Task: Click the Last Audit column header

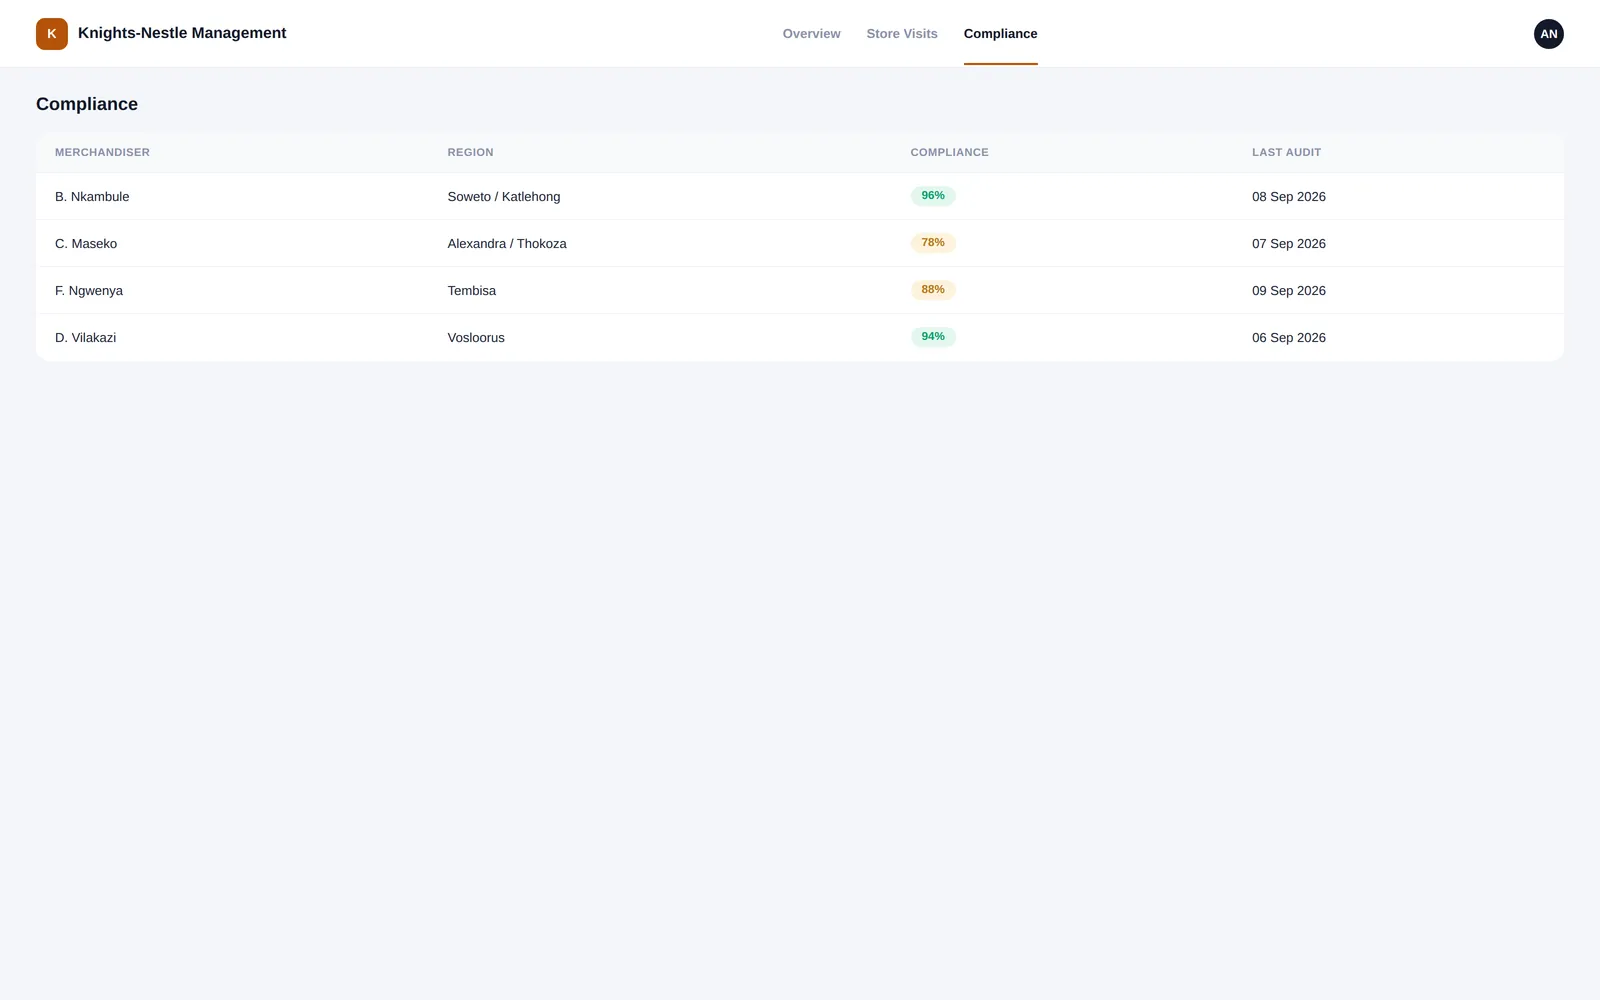Action: pos(1286,152)
